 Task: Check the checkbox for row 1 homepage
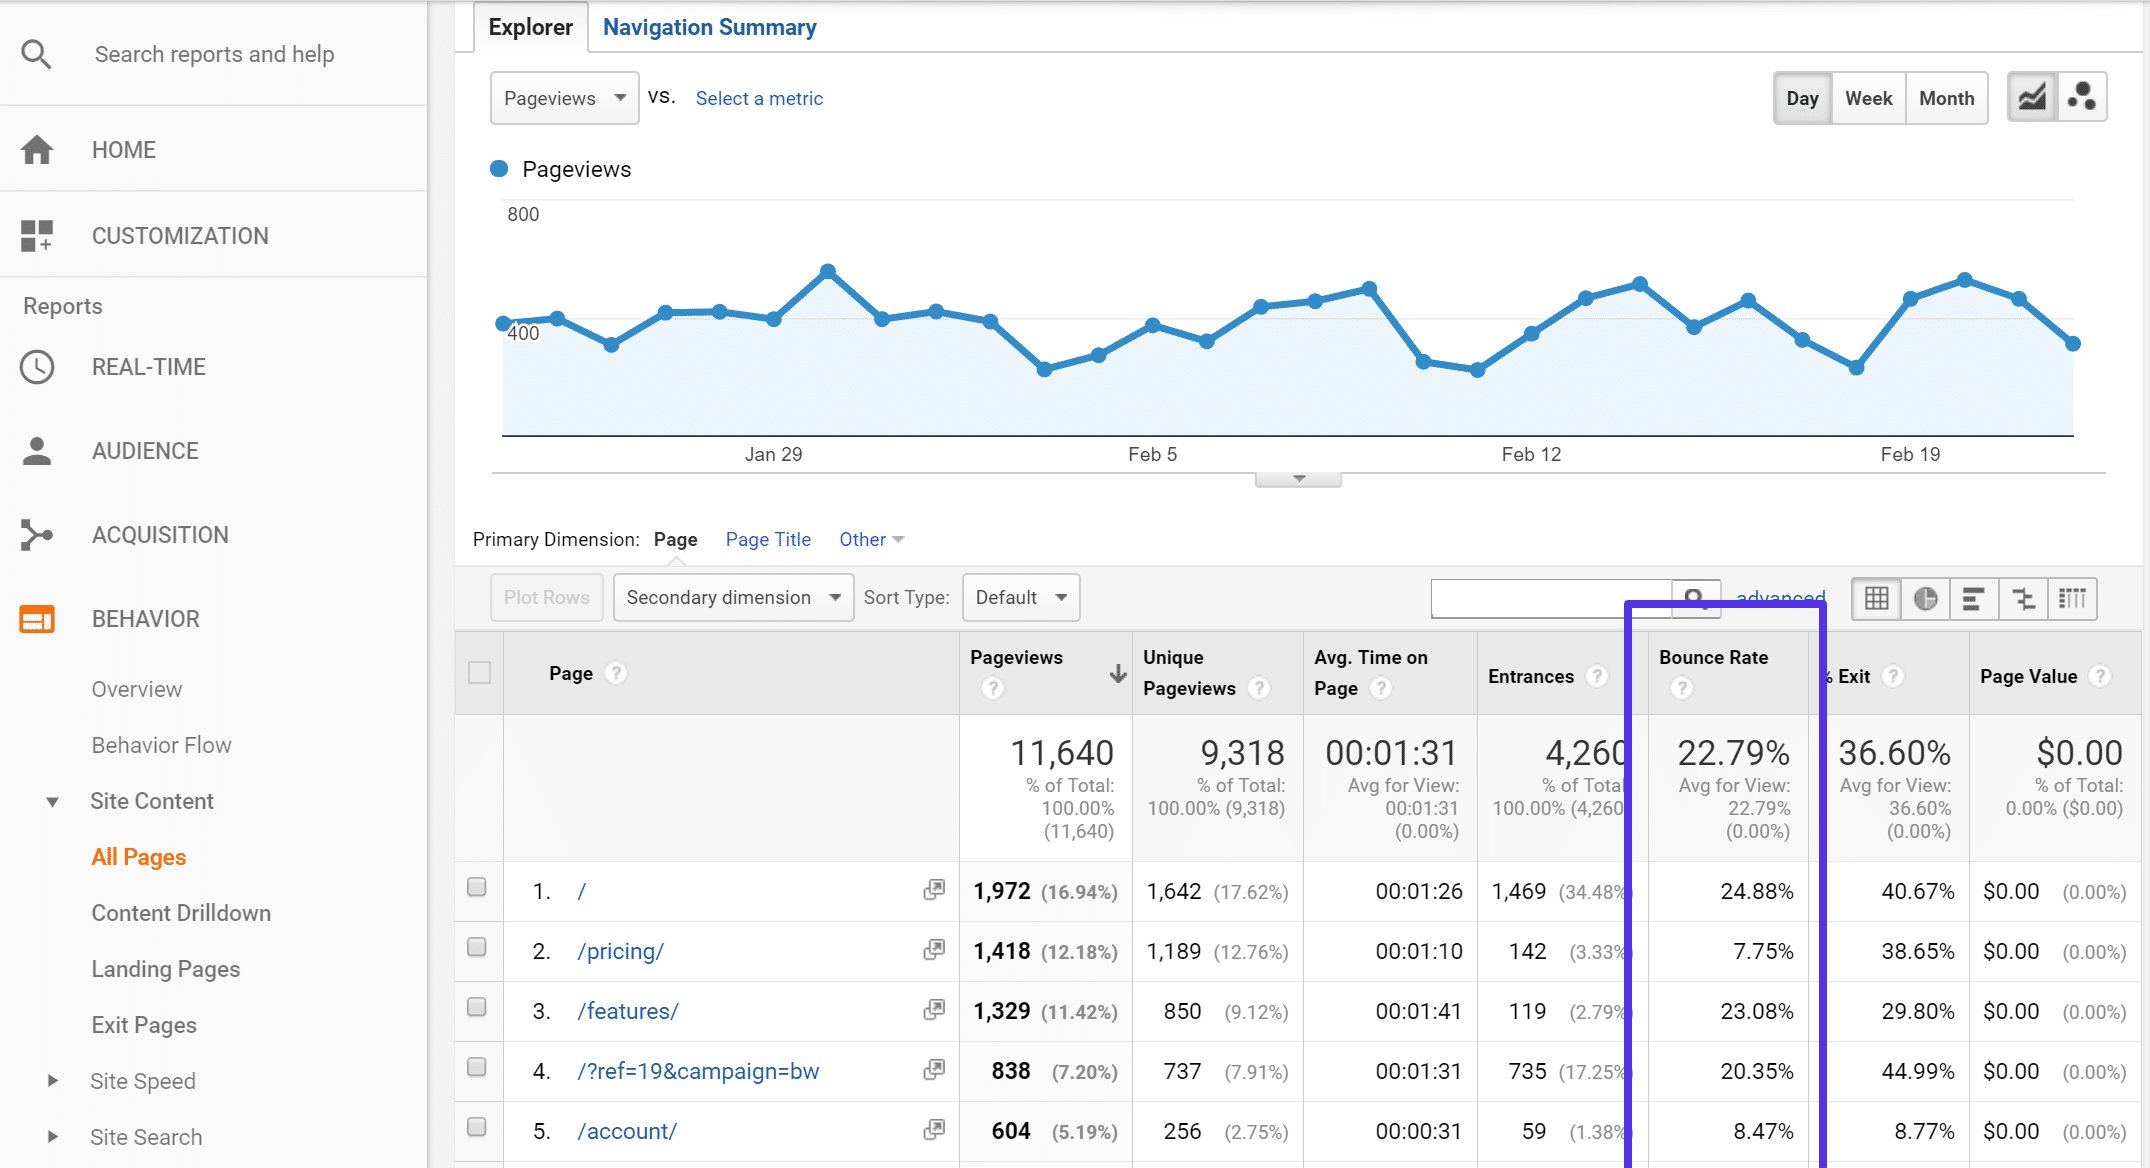475,888
